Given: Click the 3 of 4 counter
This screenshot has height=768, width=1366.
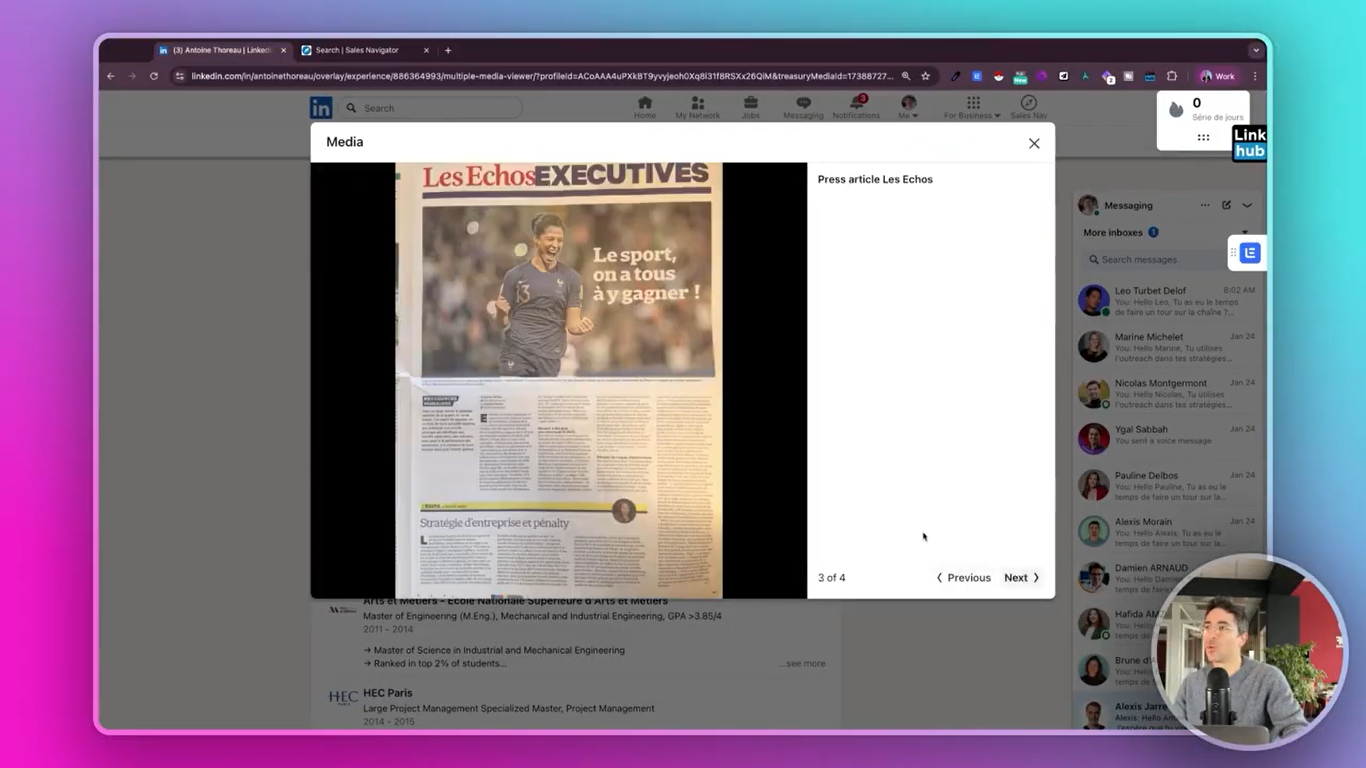Looking at the screenshot, I should point(831,578).
